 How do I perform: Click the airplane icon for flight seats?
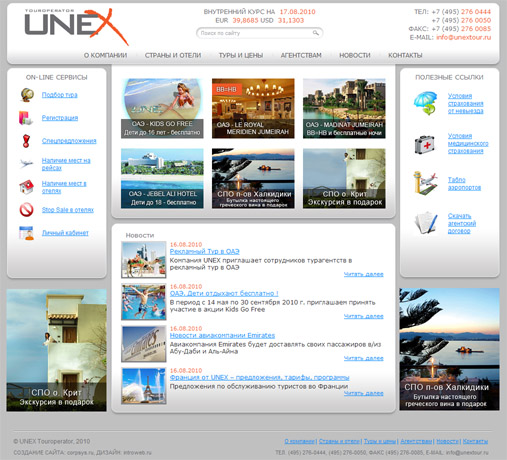[26, 164]
